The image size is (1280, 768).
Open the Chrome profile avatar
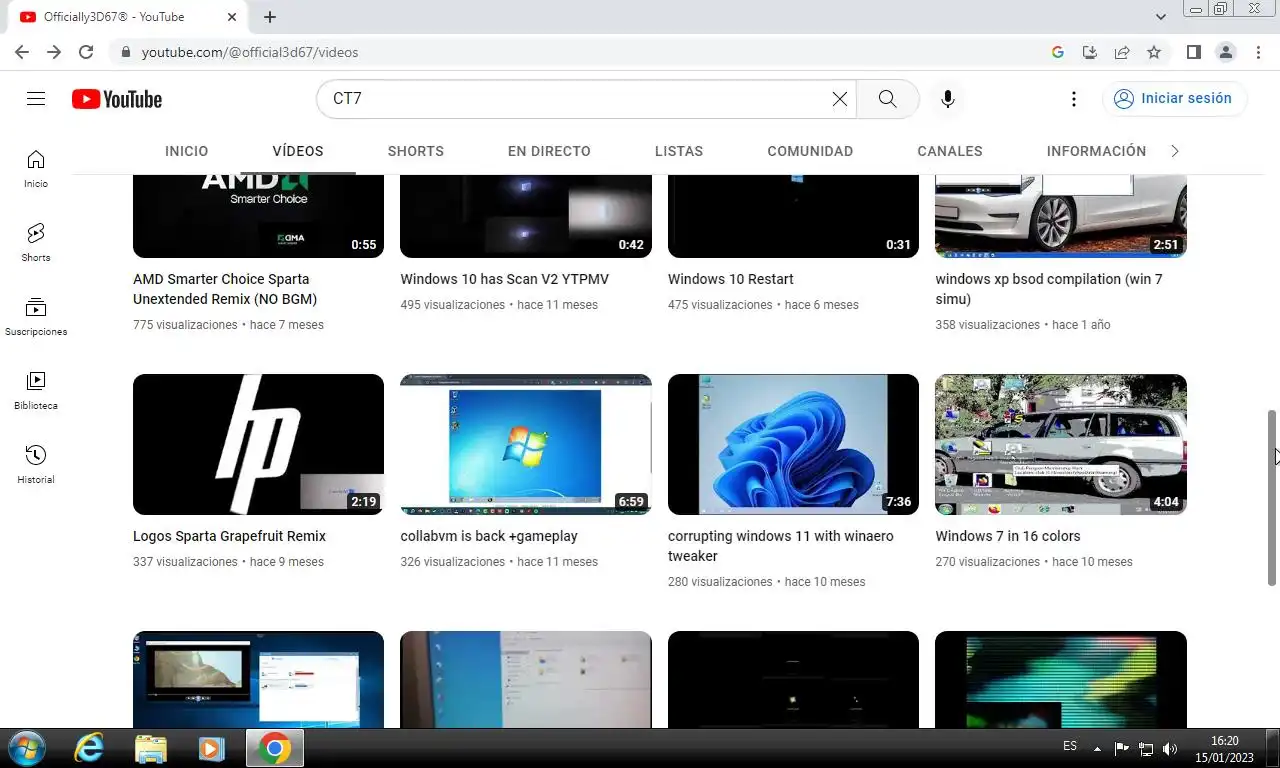tap(1226, 52)
